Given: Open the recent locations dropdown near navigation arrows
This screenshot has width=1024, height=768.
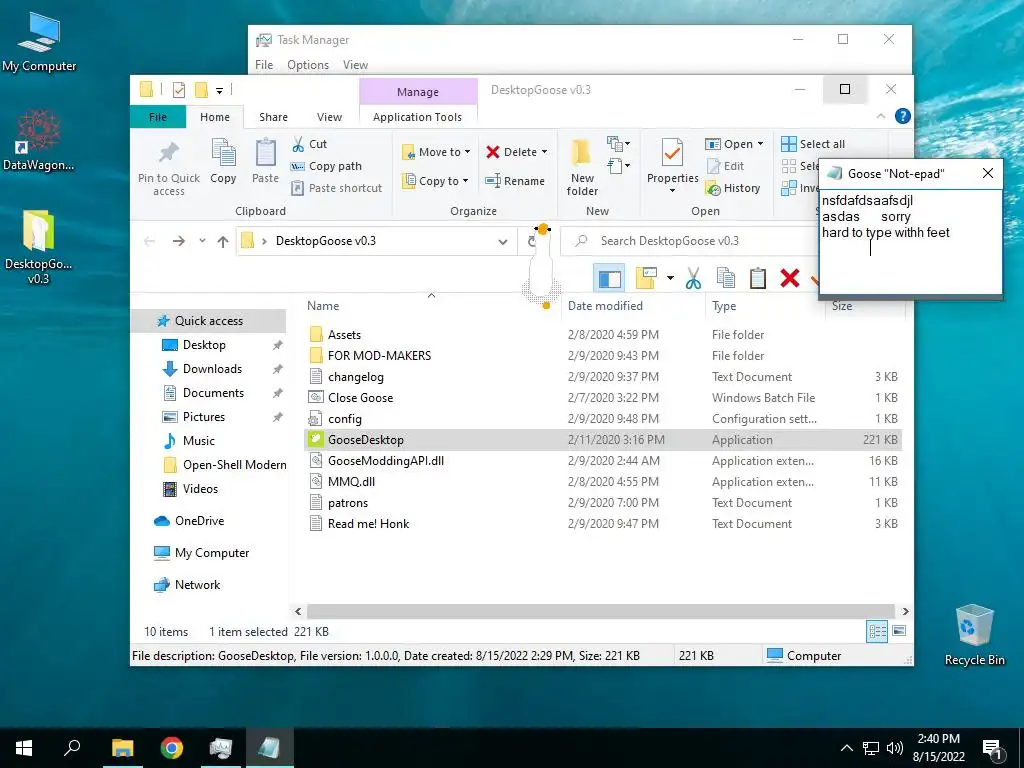Looking at the screenshot, I should pyautogui.click(x=202, y=241).
